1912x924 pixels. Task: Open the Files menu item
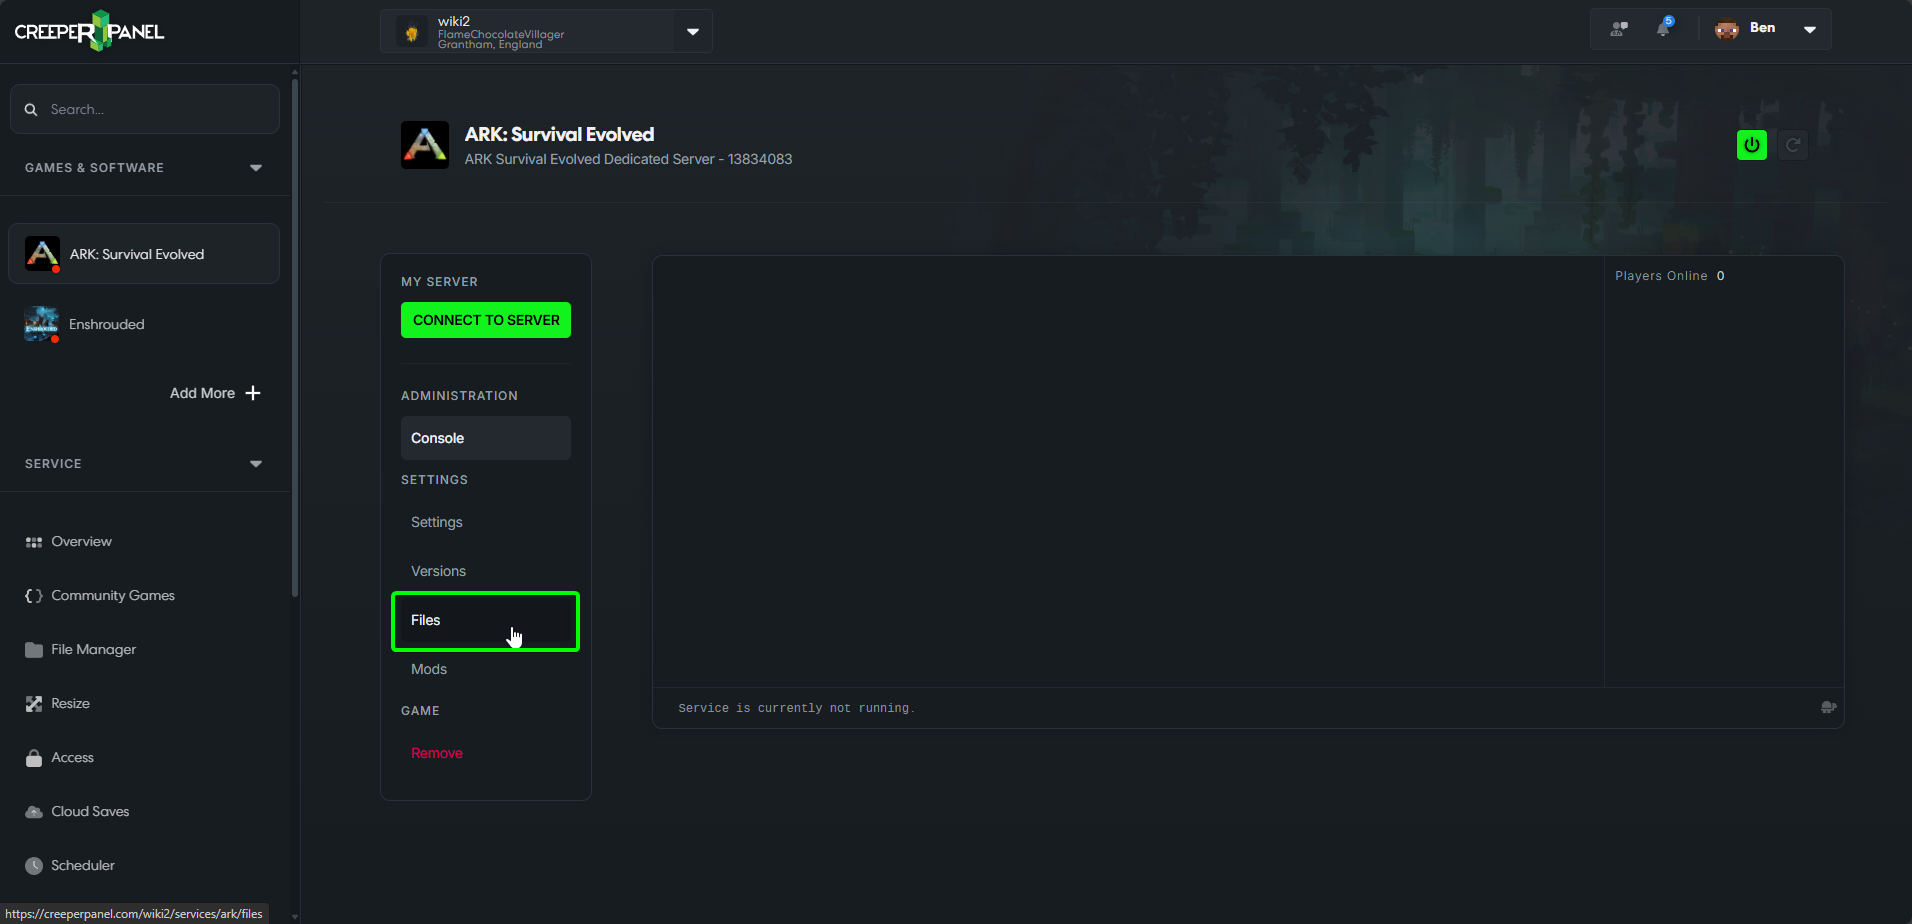click(x=486, y=621)
